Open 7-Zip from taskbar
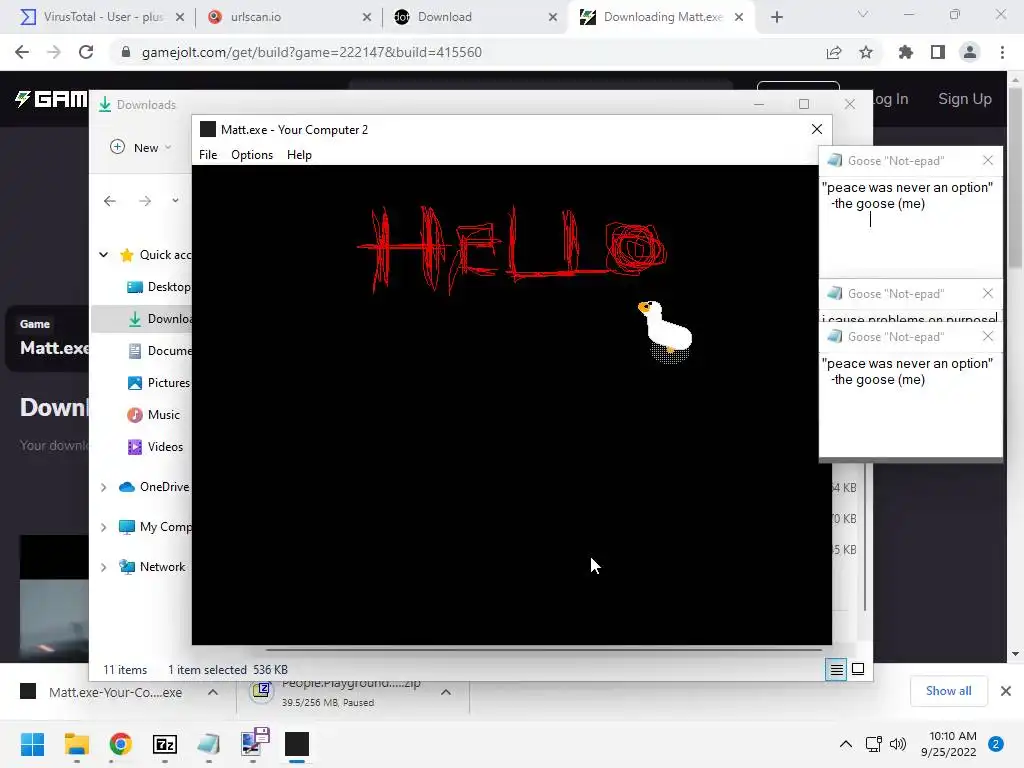Screen dimensions: 1024x768 [165, 744]
